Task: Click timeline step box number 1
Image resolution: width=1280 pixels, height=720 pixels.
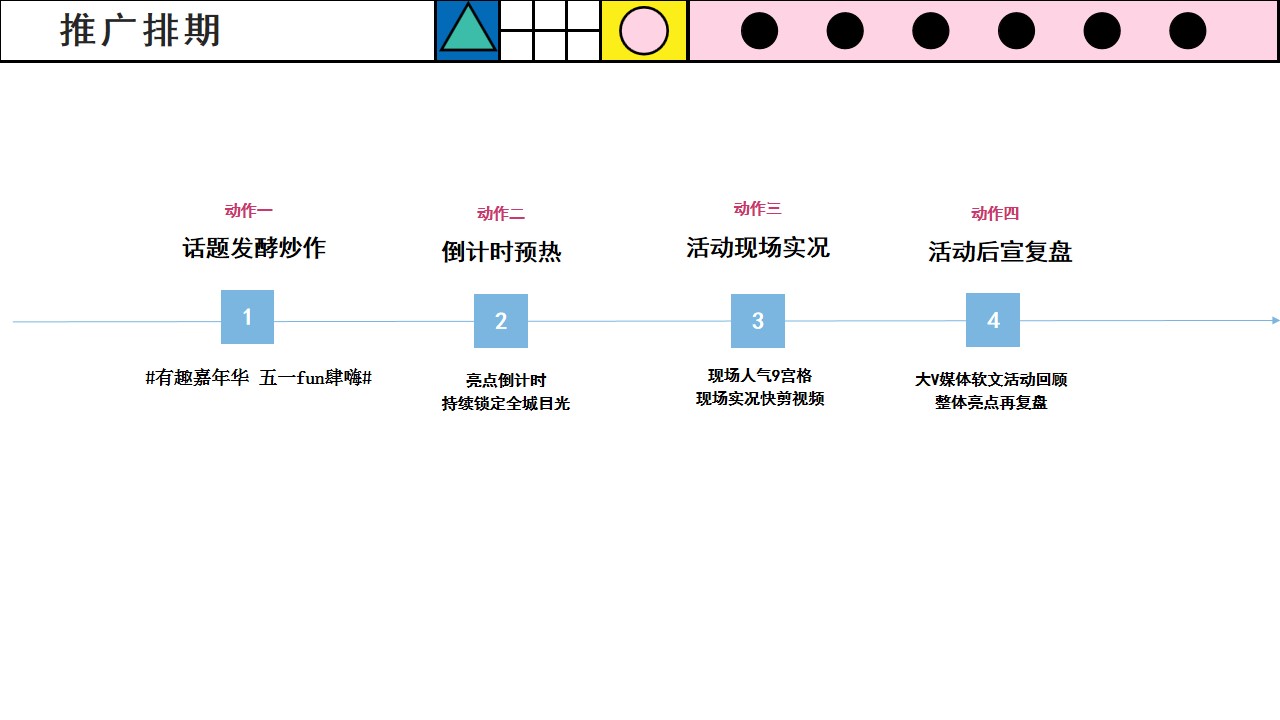Action: click(247, 317)
